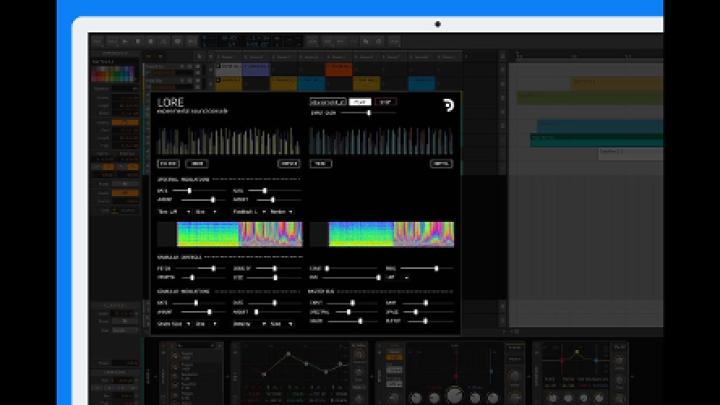Viewport: 720px width, 405px height.
Task: Click the Stop button in LORE header
Action: click(386, 102)
